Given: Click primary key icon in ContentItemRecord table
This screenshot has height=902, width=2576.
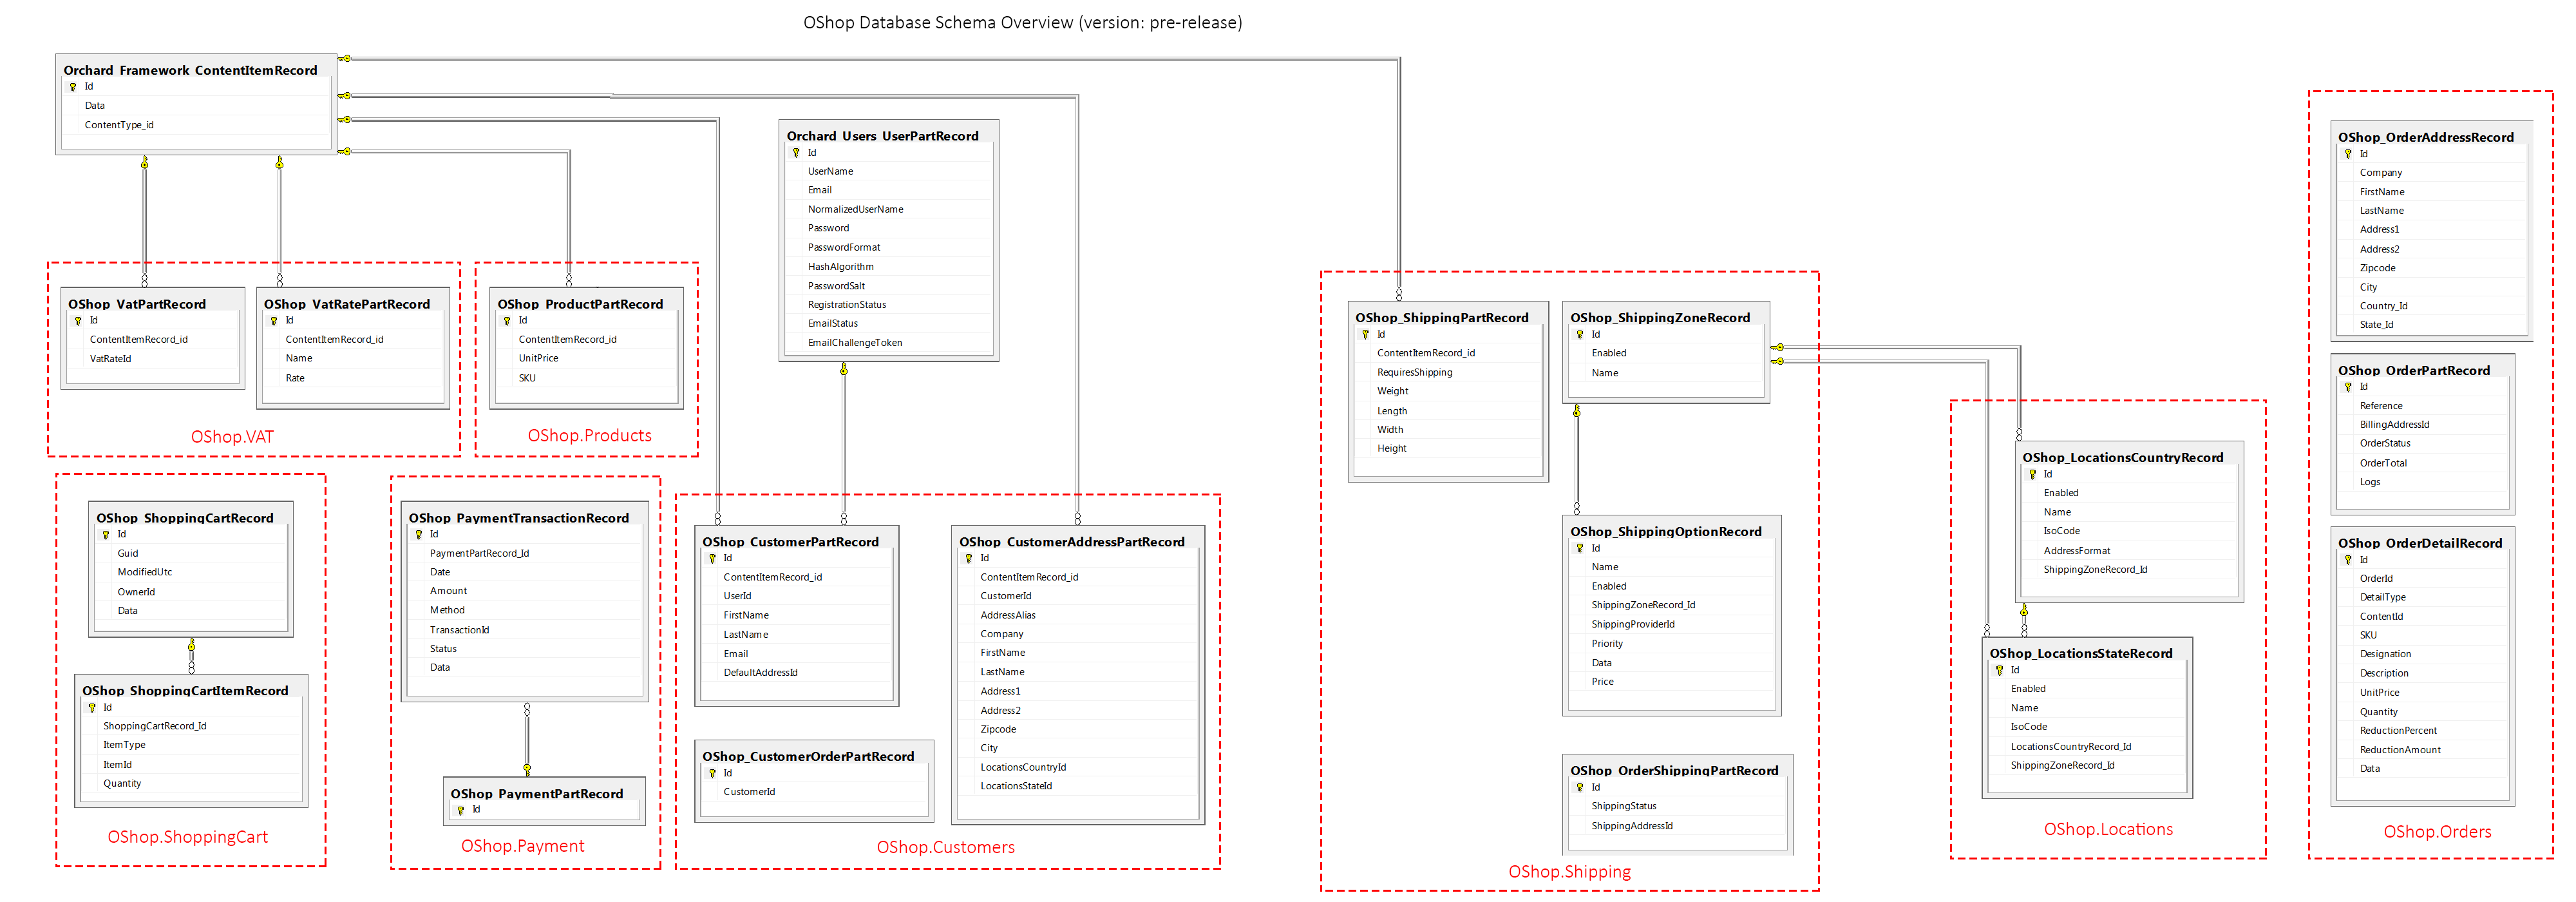Looking at the screenshot, I should click(73, 87).
